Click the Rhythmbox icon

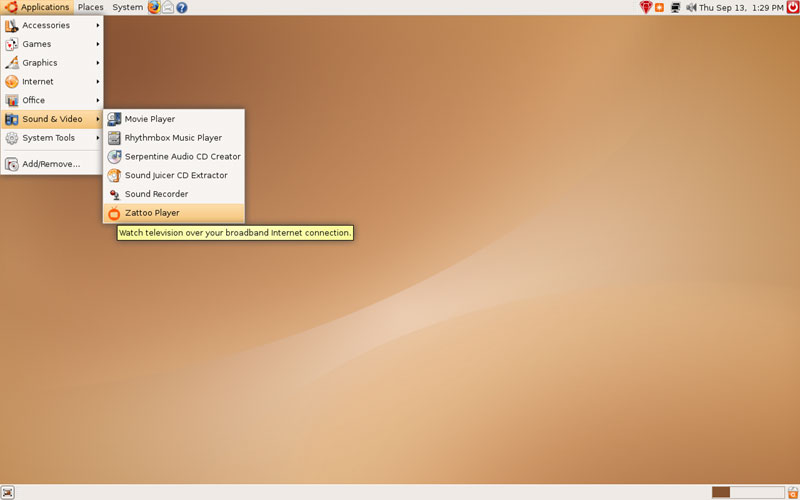pos(114,138)
